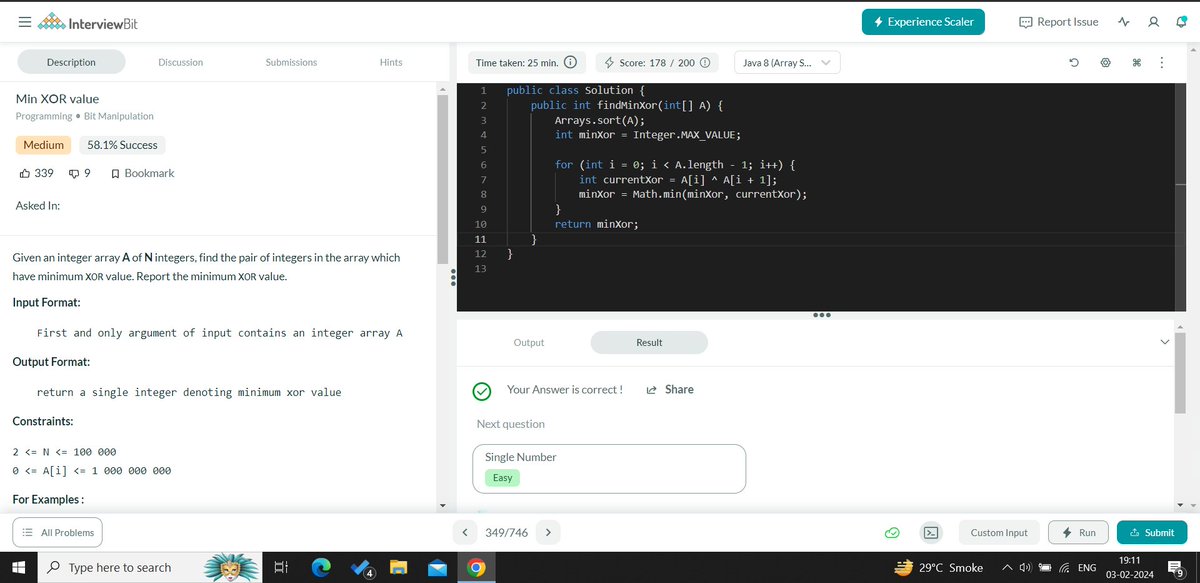Click the horizontal editor splitter dots handle

pos(822,315)
